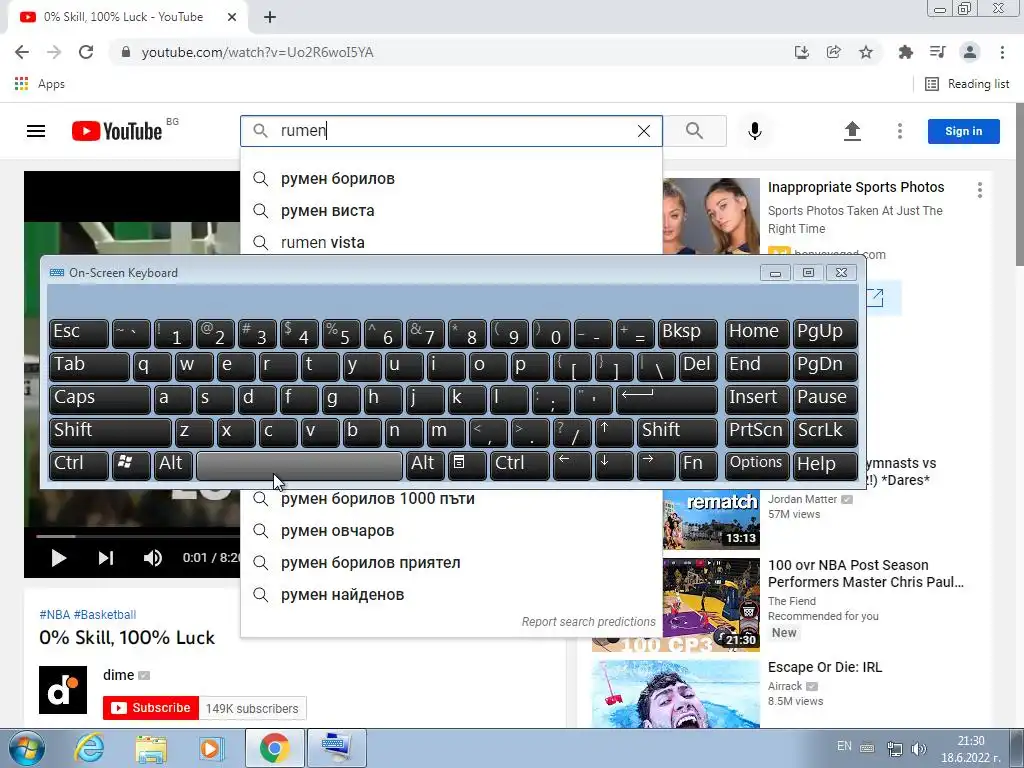Click Report search predictions link
This screenshot has width=1024, height=768.
[588, 622]
